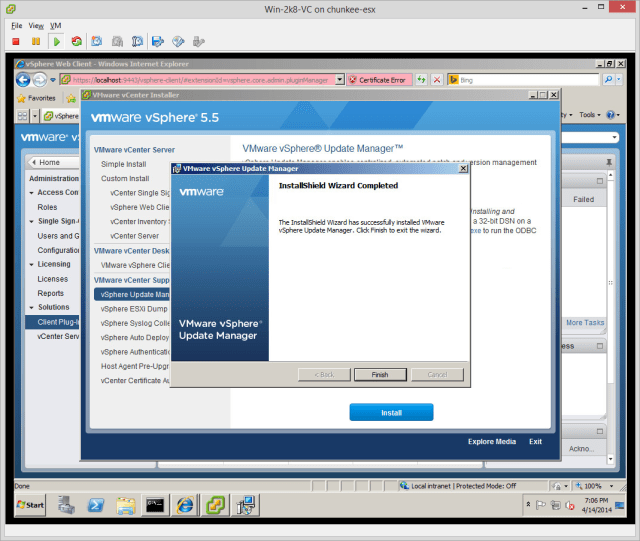Viewport: 640px width, 541px height.
Task: Select vSphere Auto Deploy entry
Action: [x=135, y=337]
